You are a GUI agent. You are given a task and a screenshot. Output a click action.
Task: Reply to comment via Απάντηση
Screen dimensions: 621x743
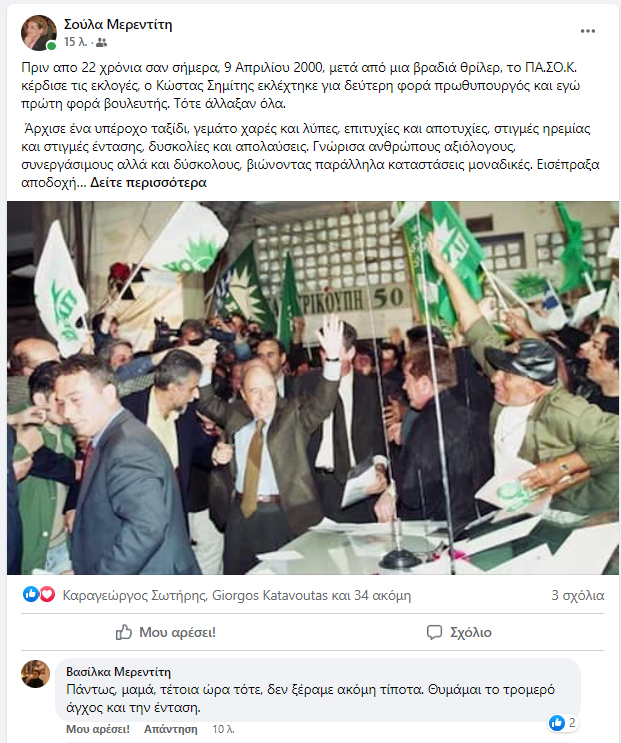coord(171,729)
